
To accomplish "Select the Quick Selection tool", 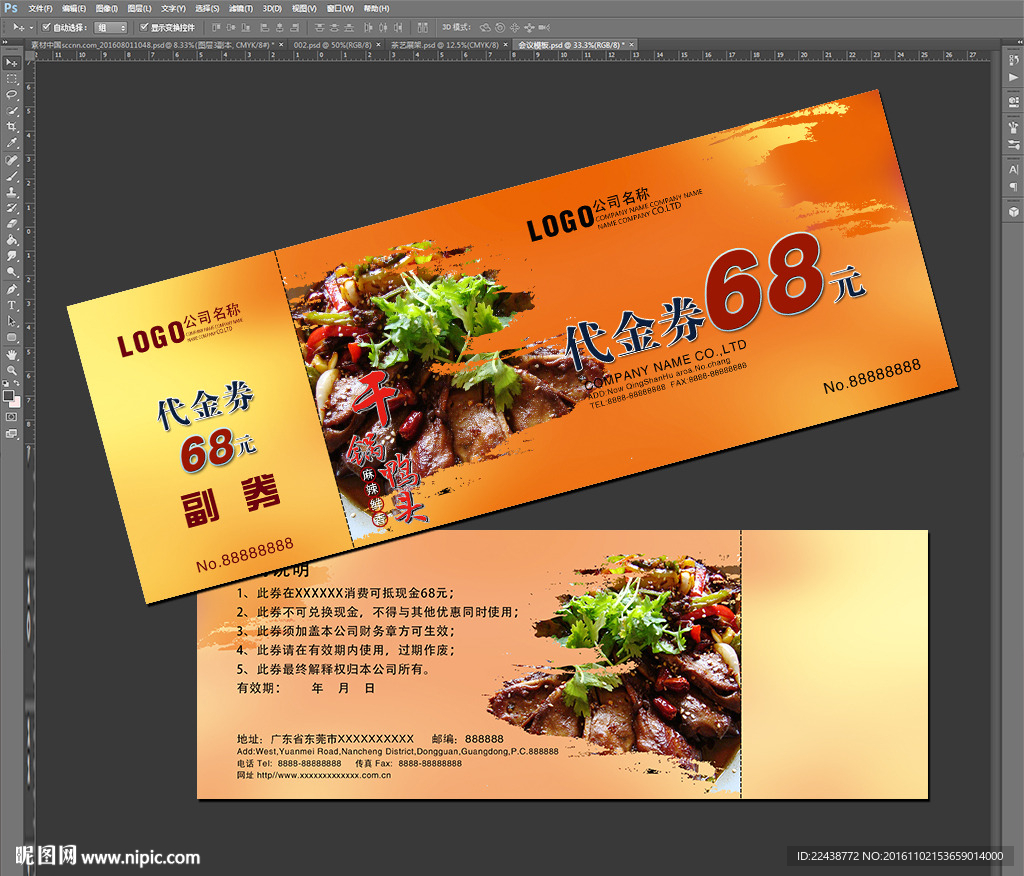I will click(x=12, y=110).
